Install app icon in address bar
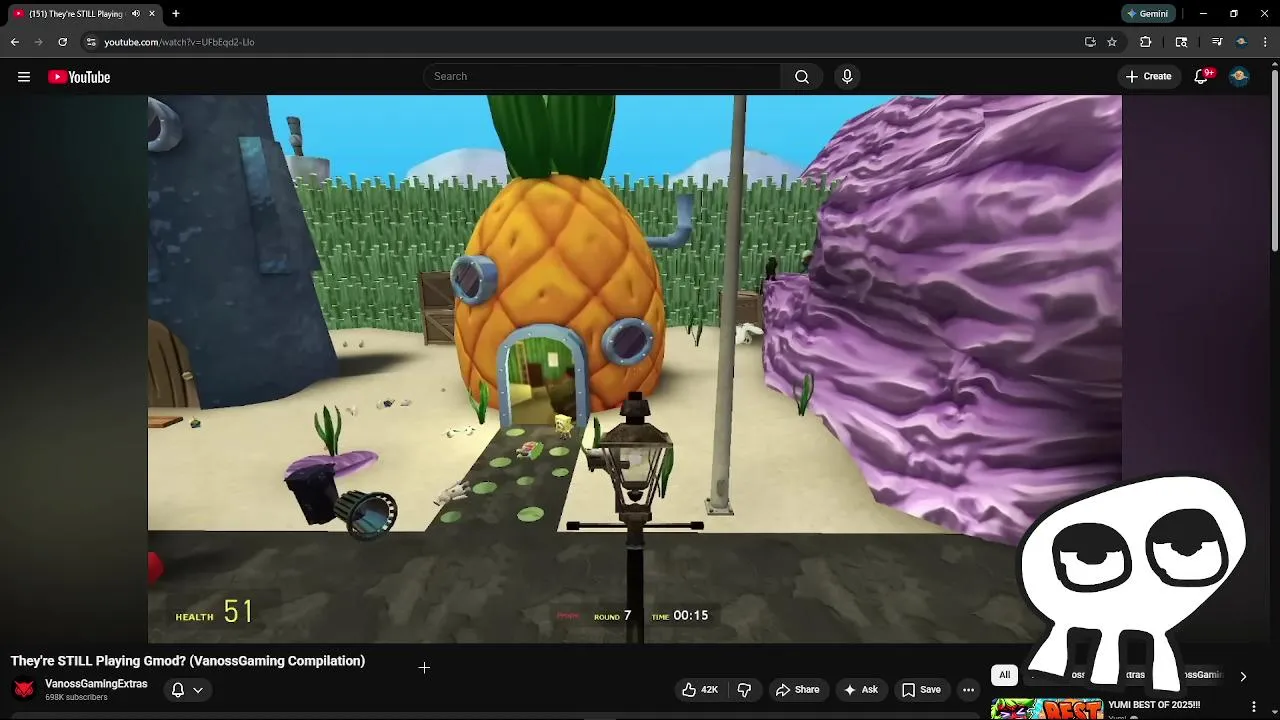This screenshot has width=1280, height=720. point(1090,42)
